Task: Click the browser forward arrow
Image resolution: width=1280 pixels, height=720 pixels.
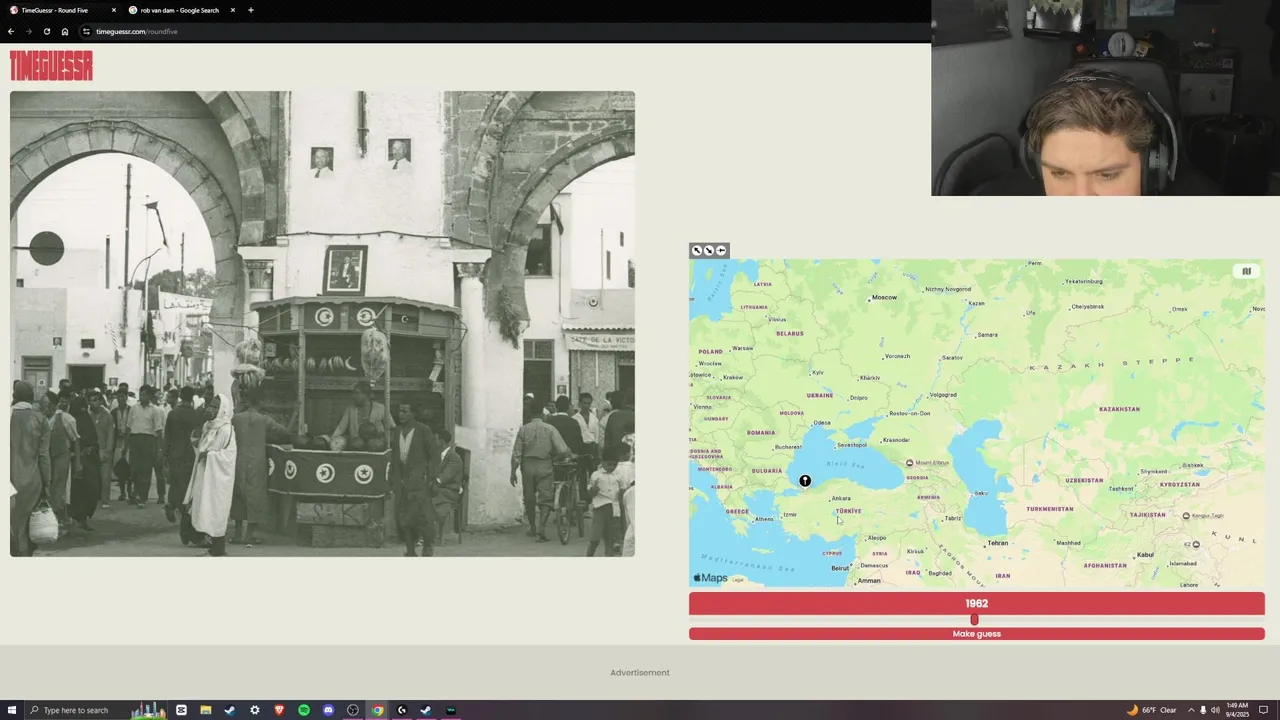Action: click(x=28, y=31)
